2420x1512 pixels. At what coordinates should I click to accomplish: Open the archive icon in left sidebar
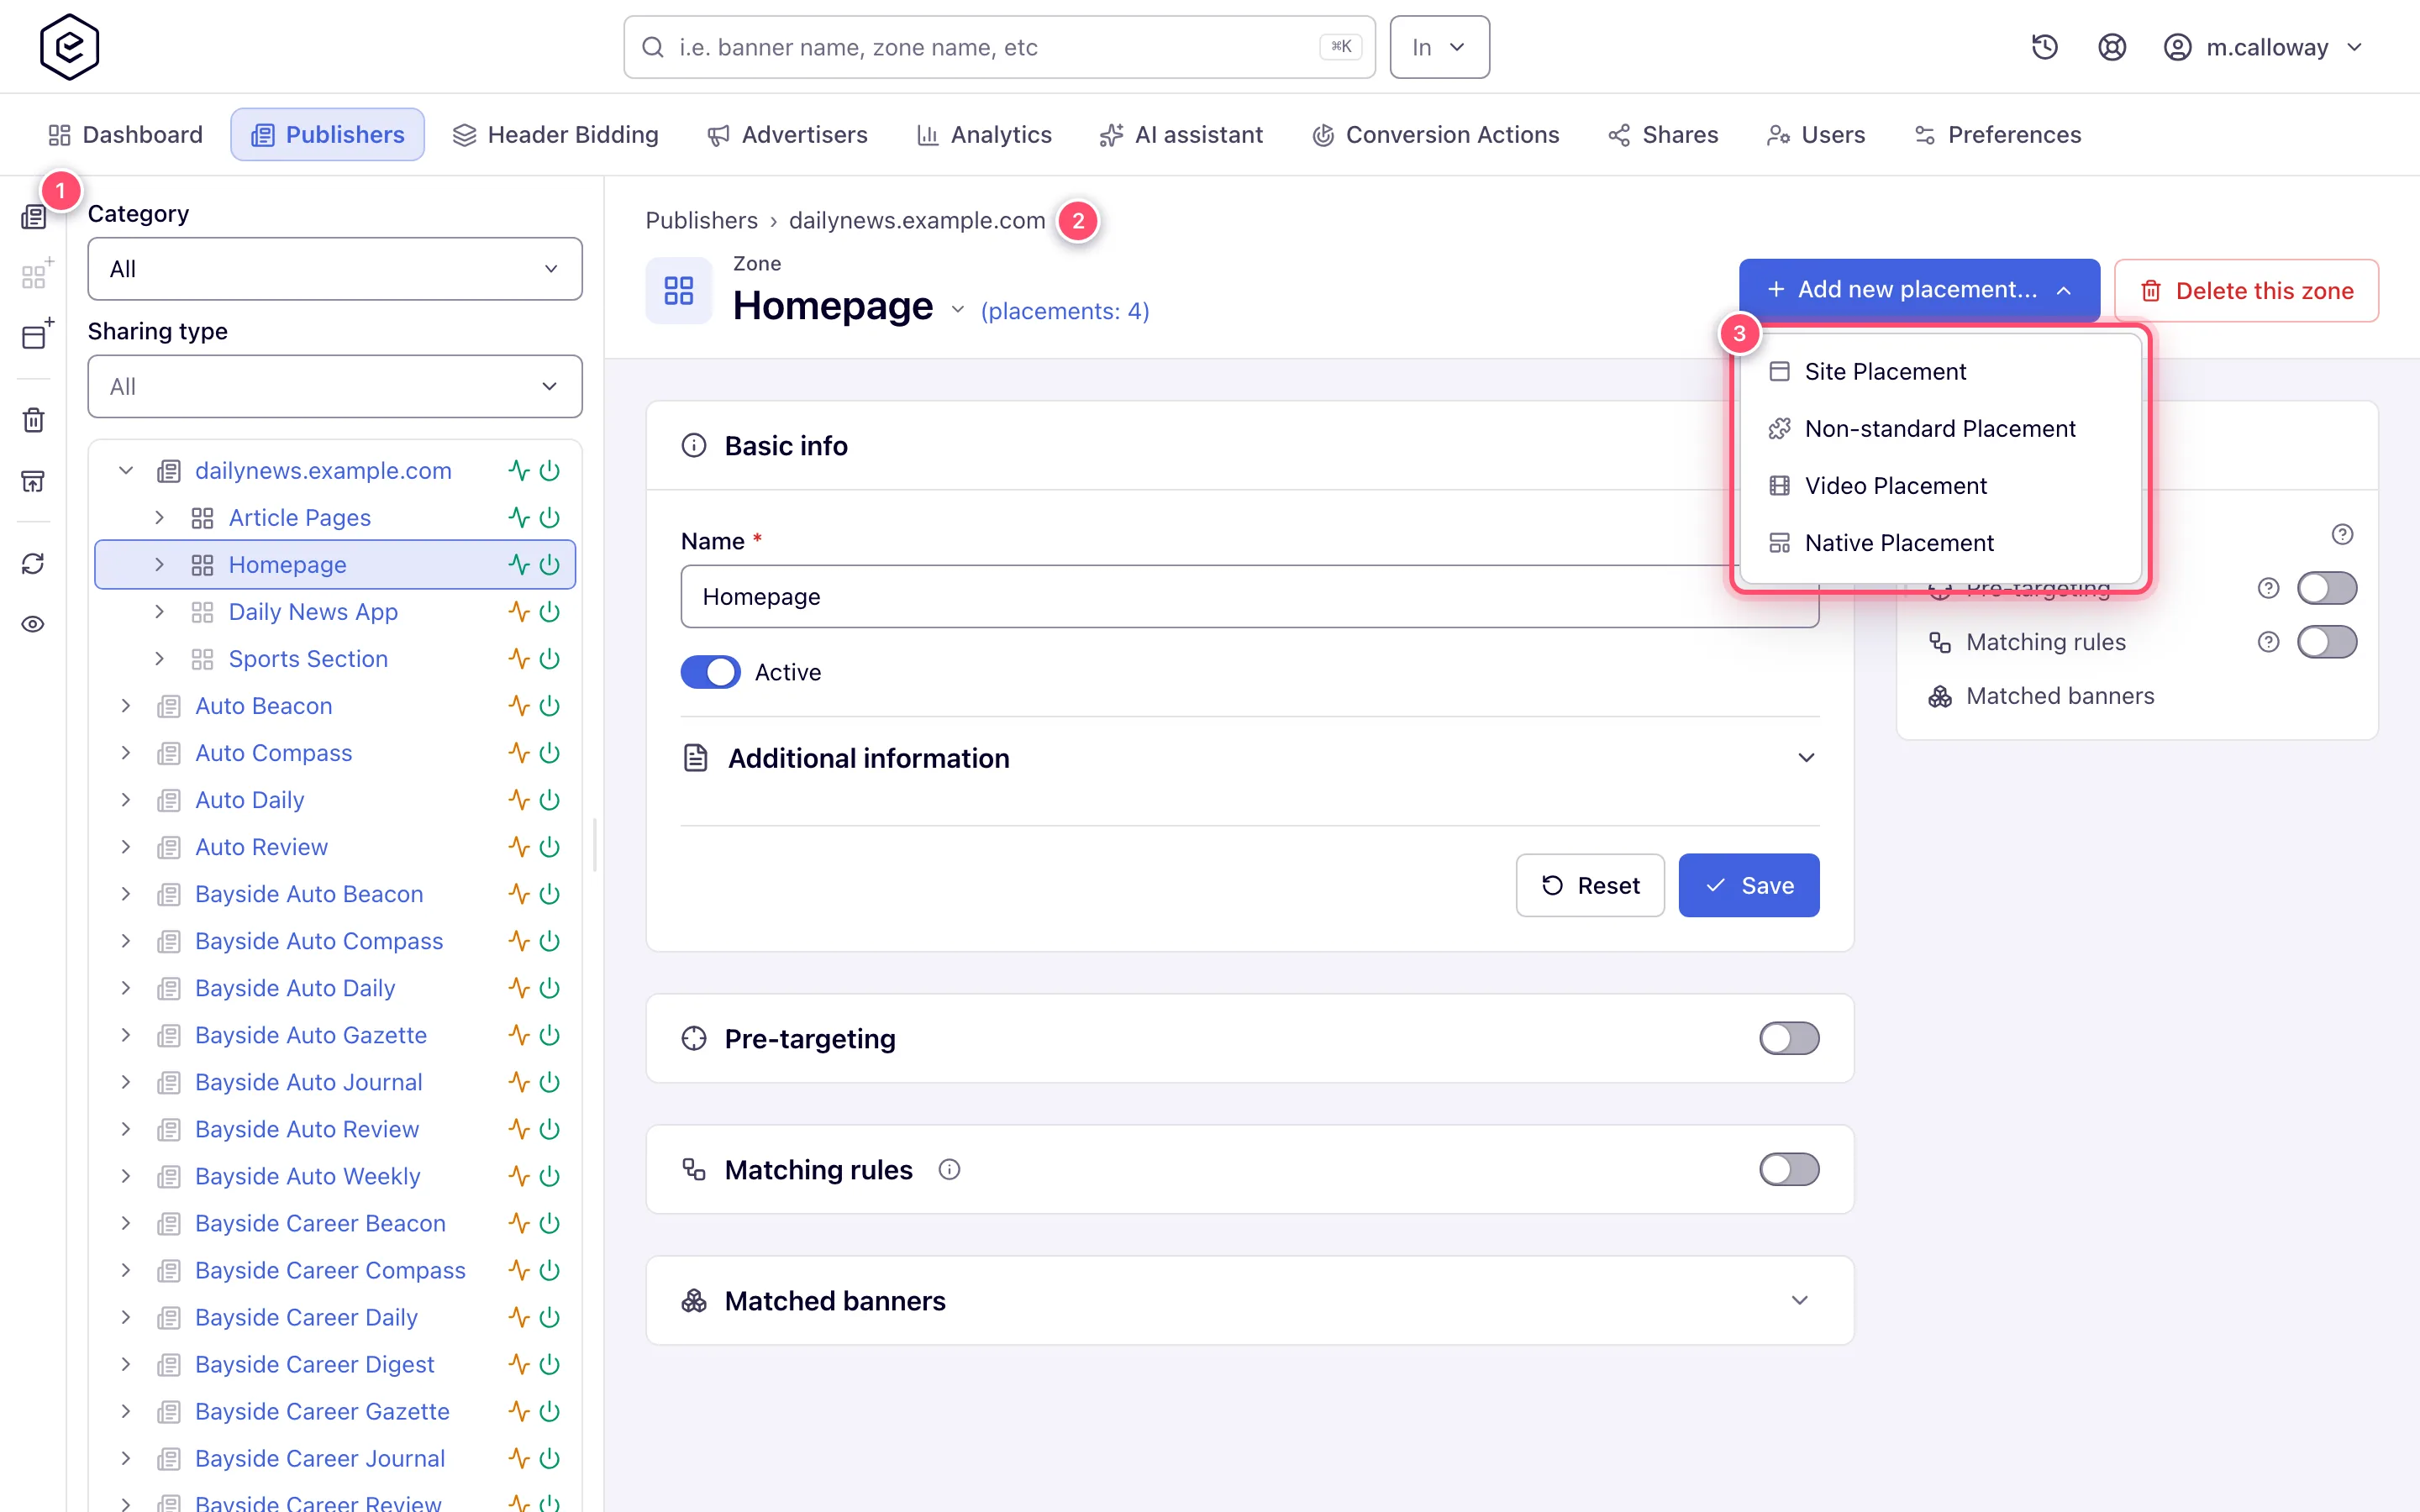[x=34, y=481]
